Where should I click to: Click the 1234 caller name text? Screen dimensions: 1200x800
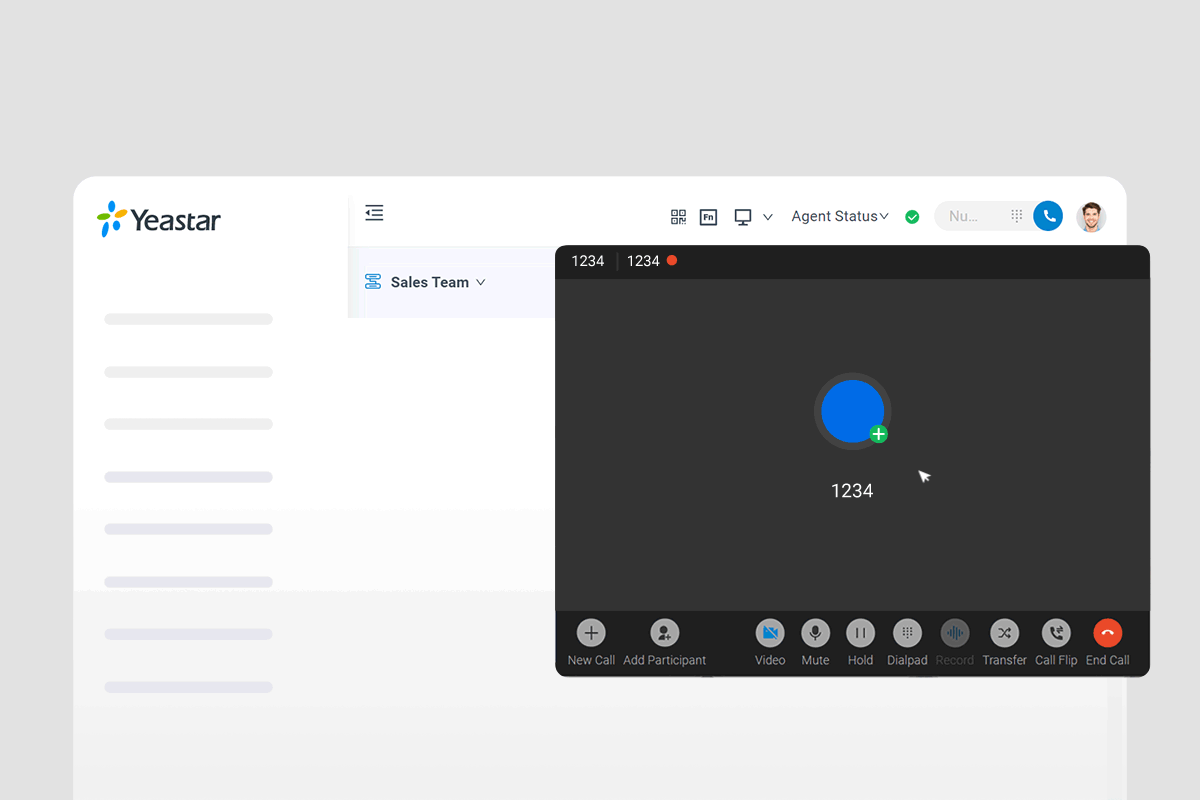coord(852,491)
